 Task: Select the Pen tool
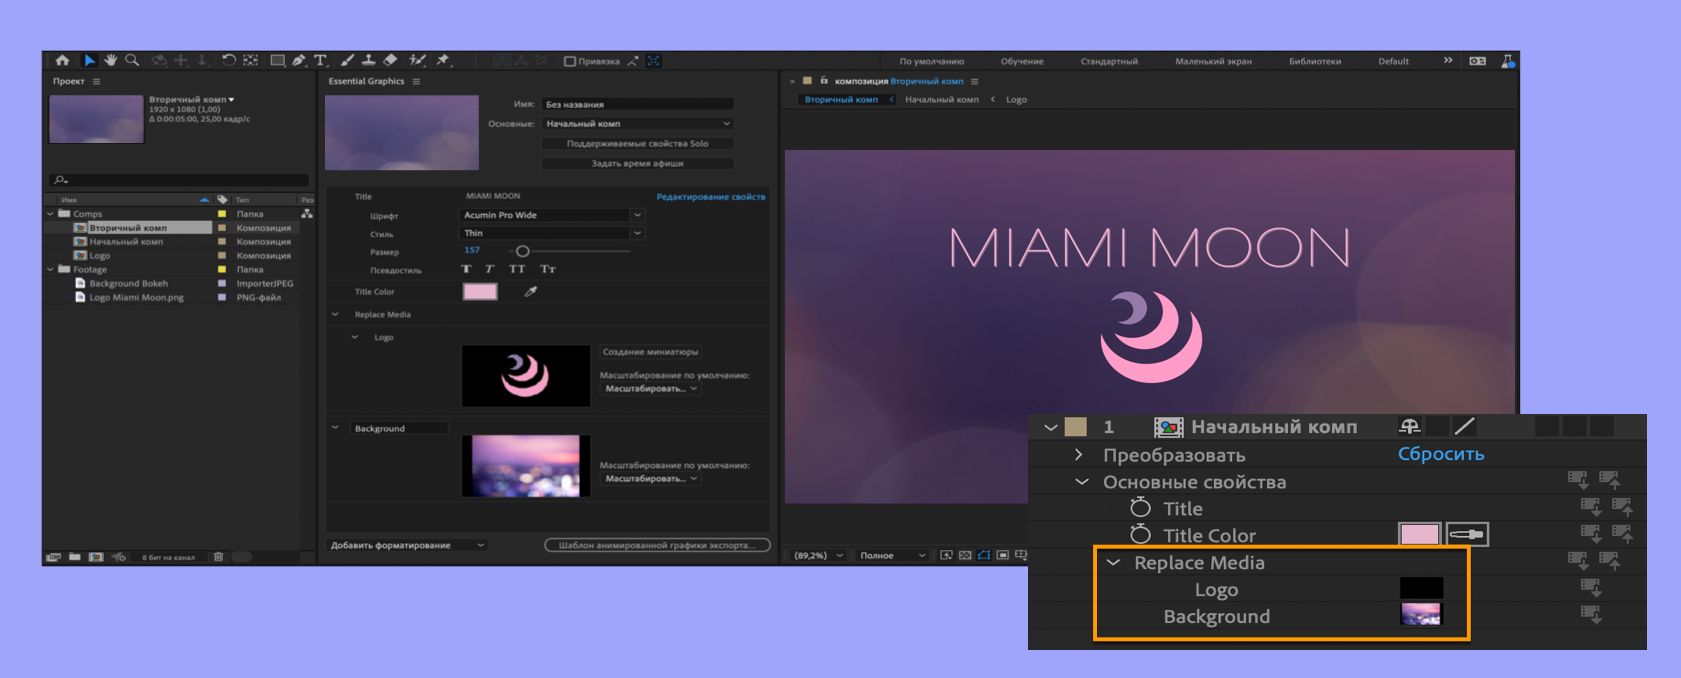(x=299, y=61)
